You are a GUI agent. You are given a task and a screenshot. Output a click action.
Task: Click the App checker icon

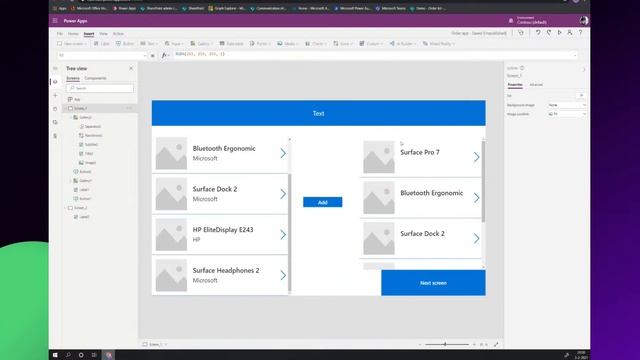521,33
